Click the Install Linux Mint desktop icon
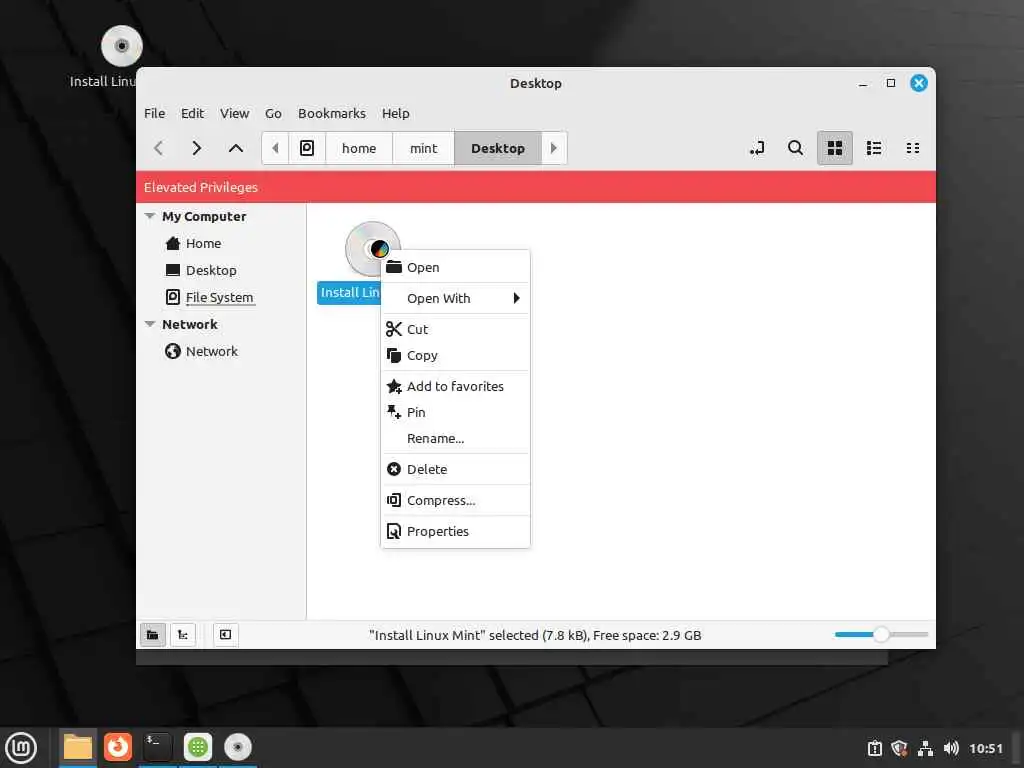This screenshot has height=768, width=1024. click(121, 46)
